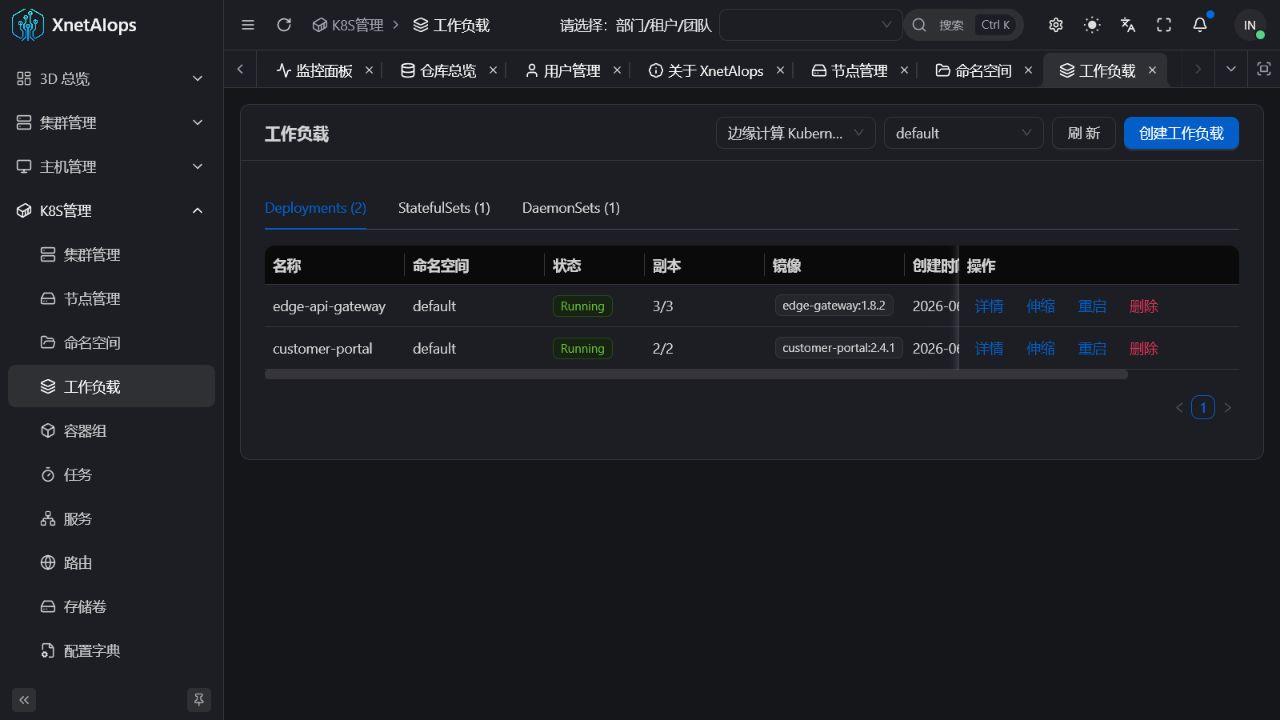1280x720 pixels.
Task: Click the table horizontal scrollbar
Action: pyautogui.click(x=696, y=374)
